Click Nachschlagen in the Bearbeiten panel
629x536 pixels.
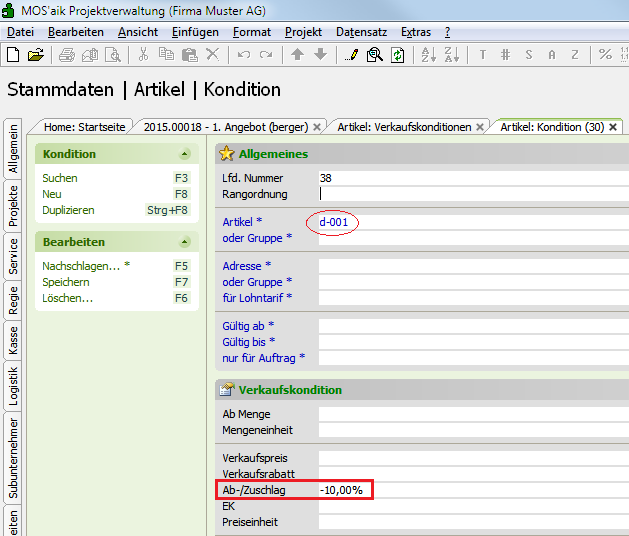coord(82,266)
